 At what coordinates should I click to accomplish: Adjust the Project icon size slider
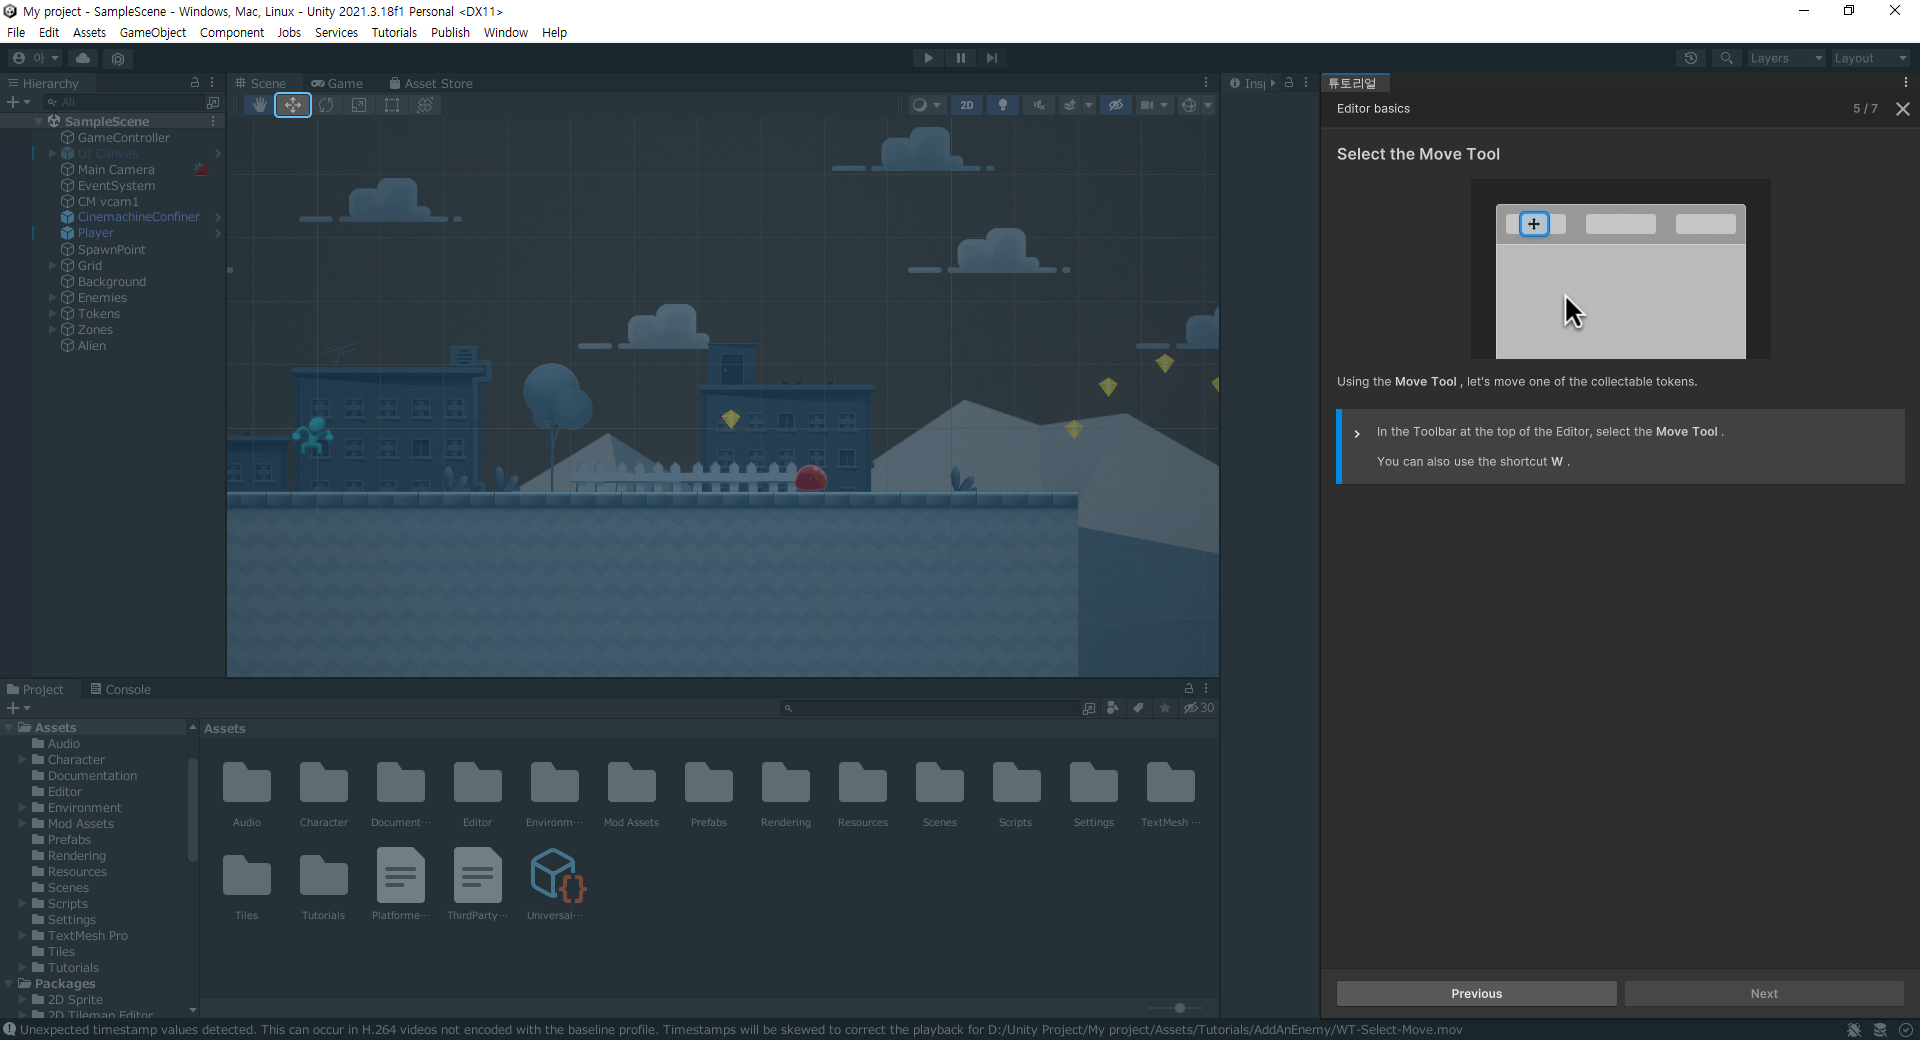tap(1180, 1008)
